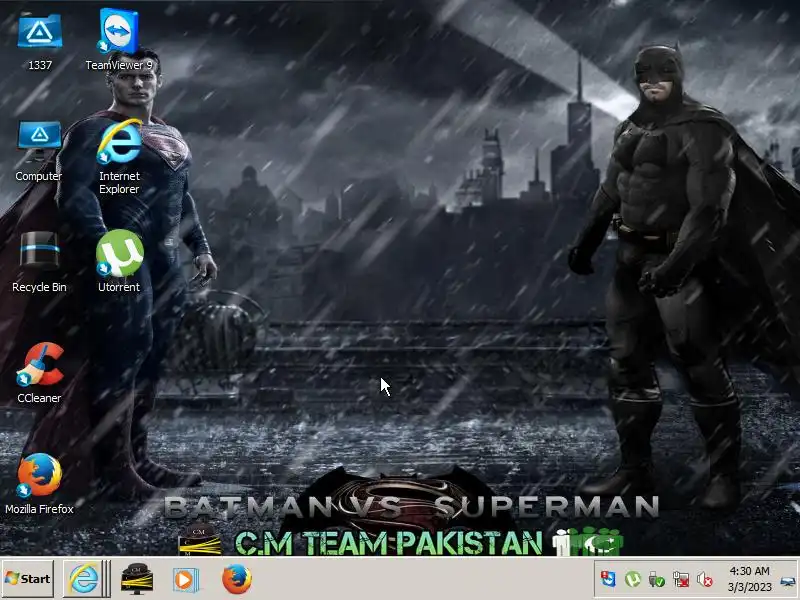Viewport: 800px width, 600px height.
Task: Click the Internet Explorer taskbar icon
Action: pyautogui.click(x=84, y=579)
